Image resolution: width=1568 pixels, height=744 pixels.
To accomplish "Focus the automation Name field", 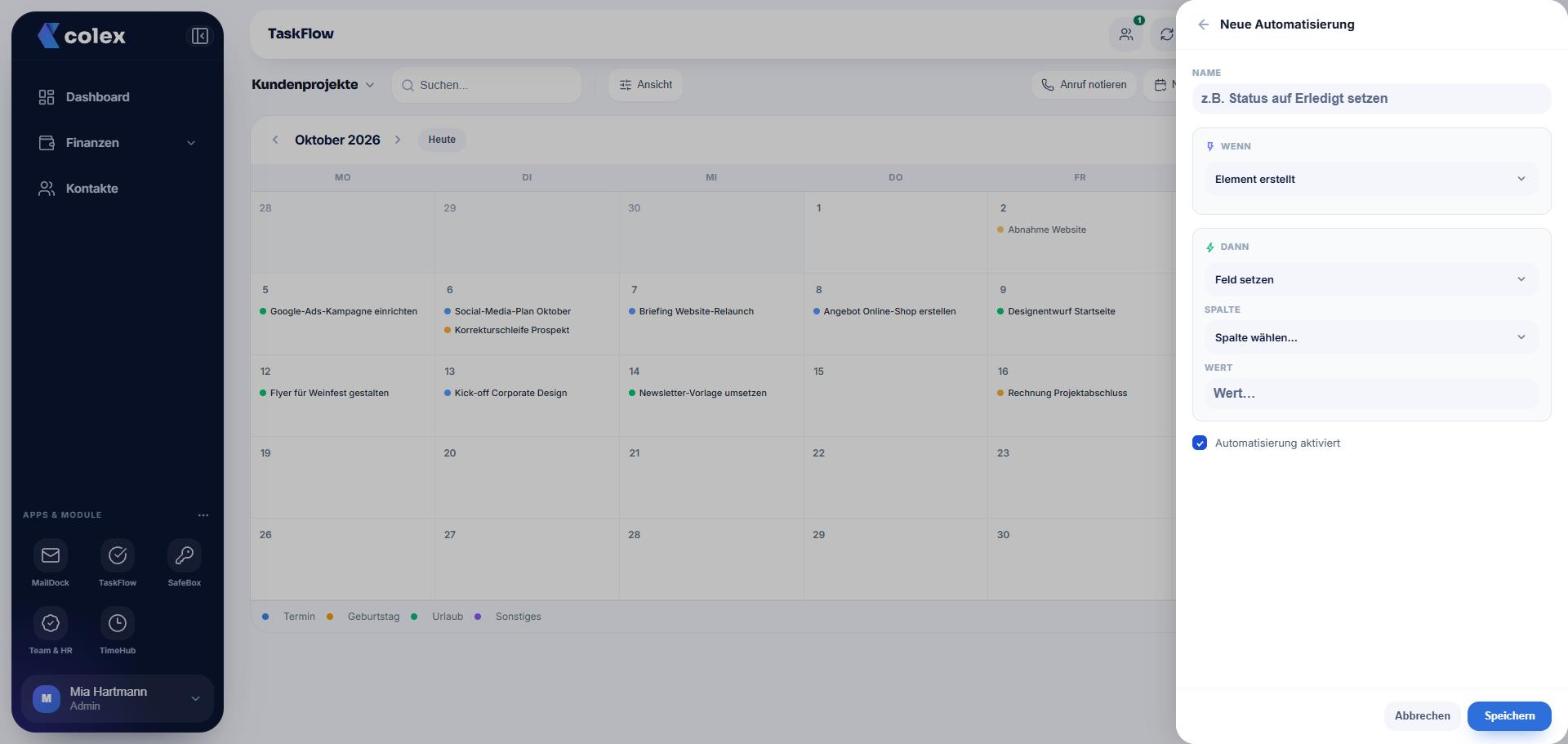I will tap(1371, 98).
